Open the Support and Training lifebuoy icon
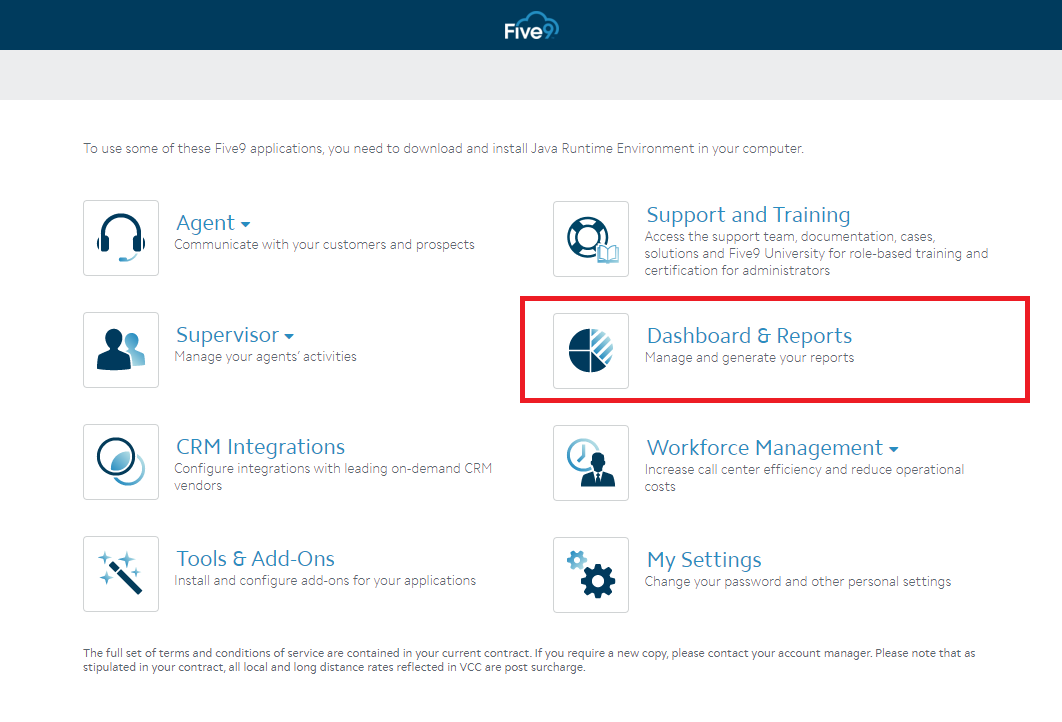 (591, 239)
